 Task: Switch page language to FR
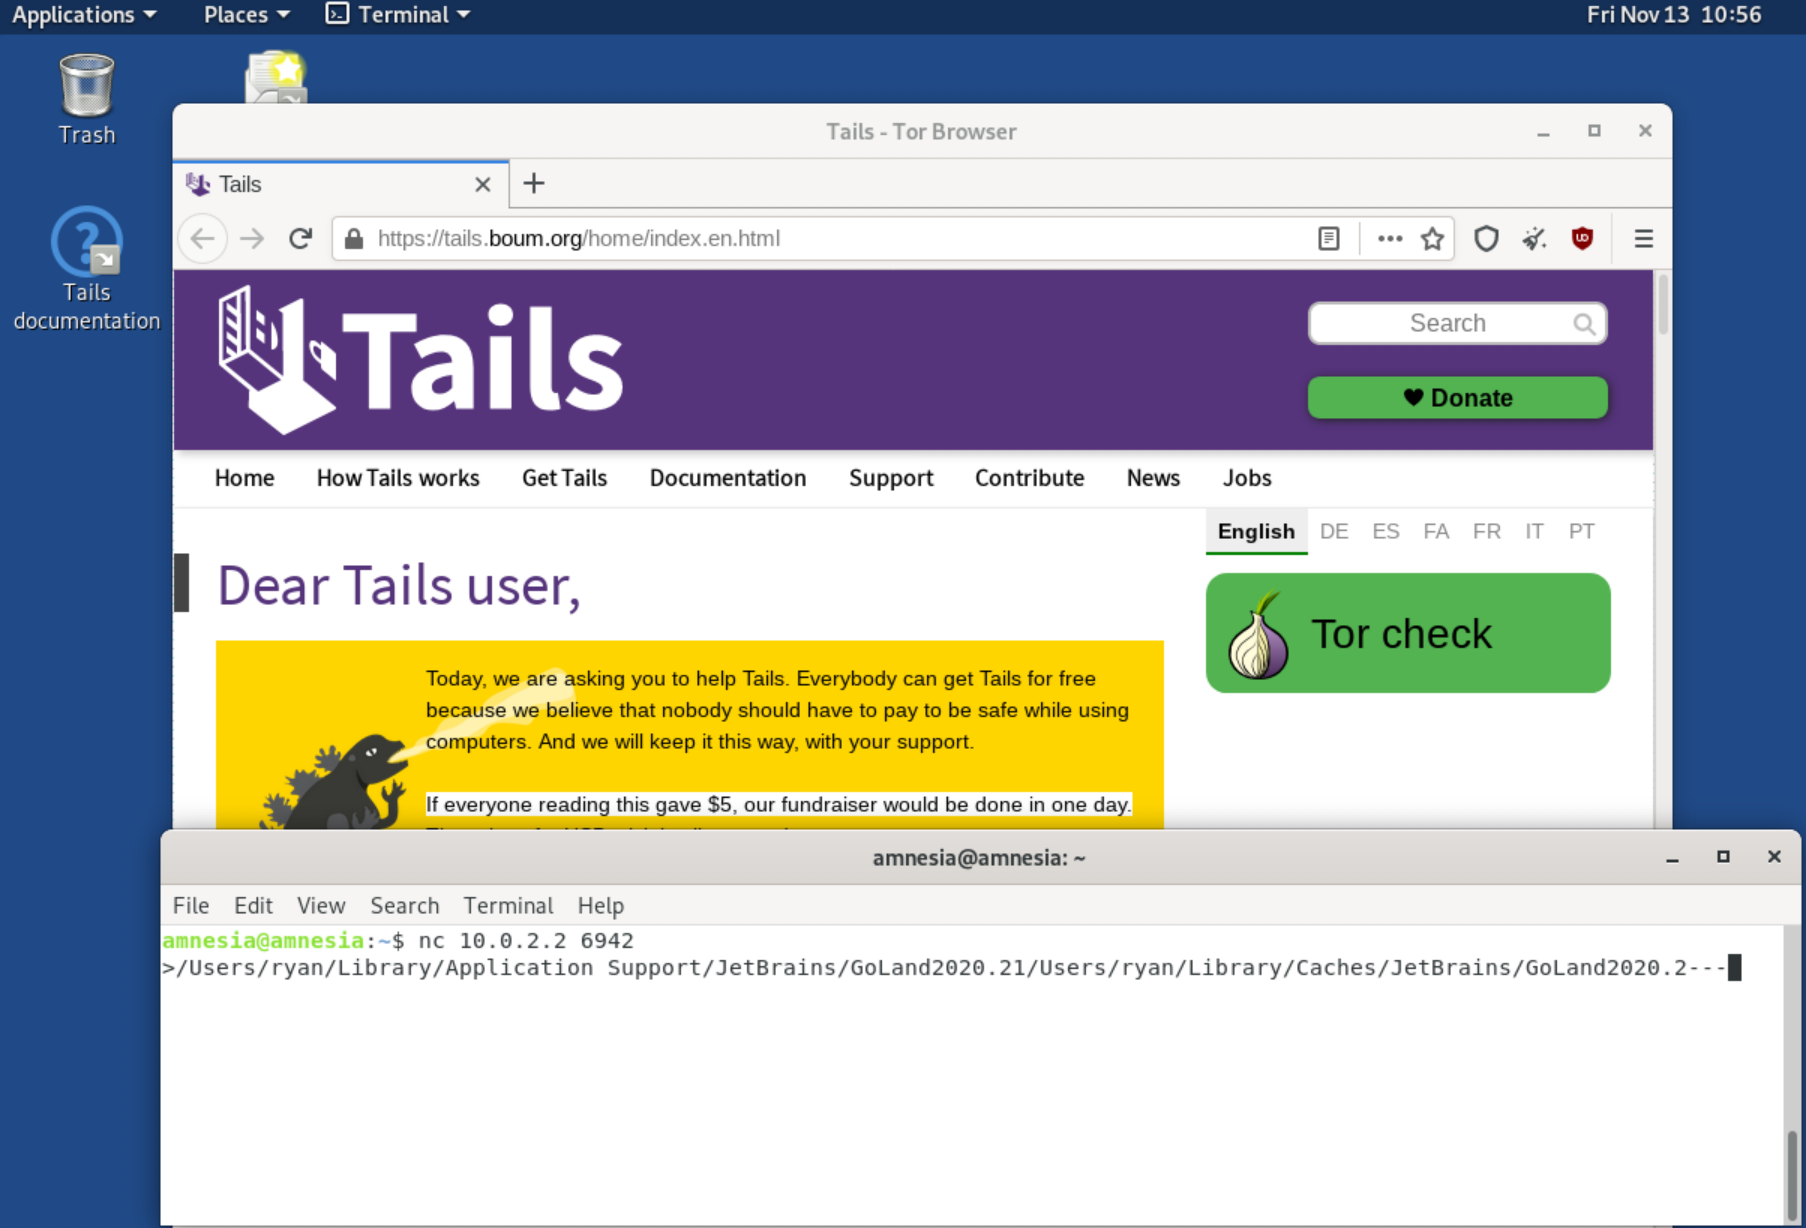1486,532
